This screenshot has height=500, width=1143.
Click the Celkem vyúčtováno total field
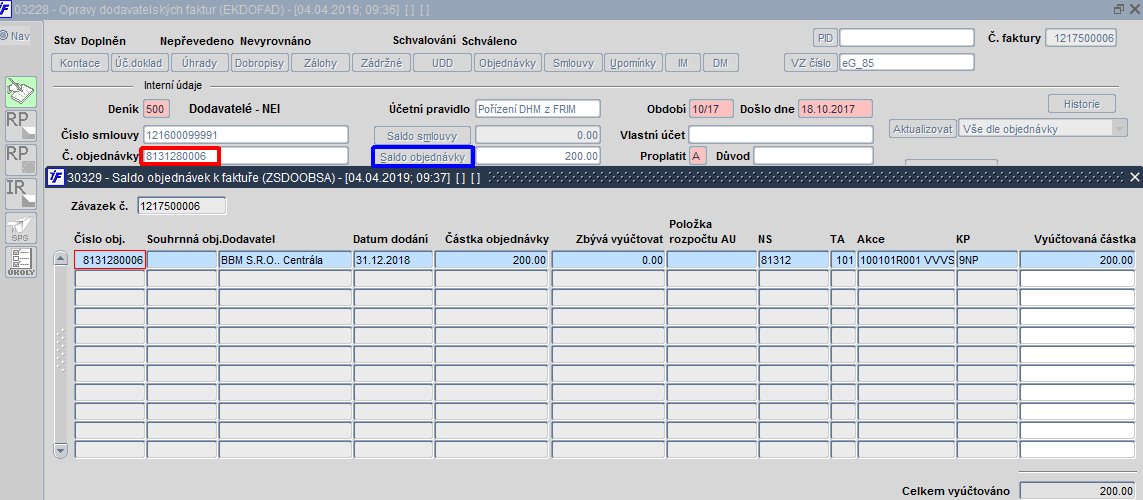[x=1077, y=491]
